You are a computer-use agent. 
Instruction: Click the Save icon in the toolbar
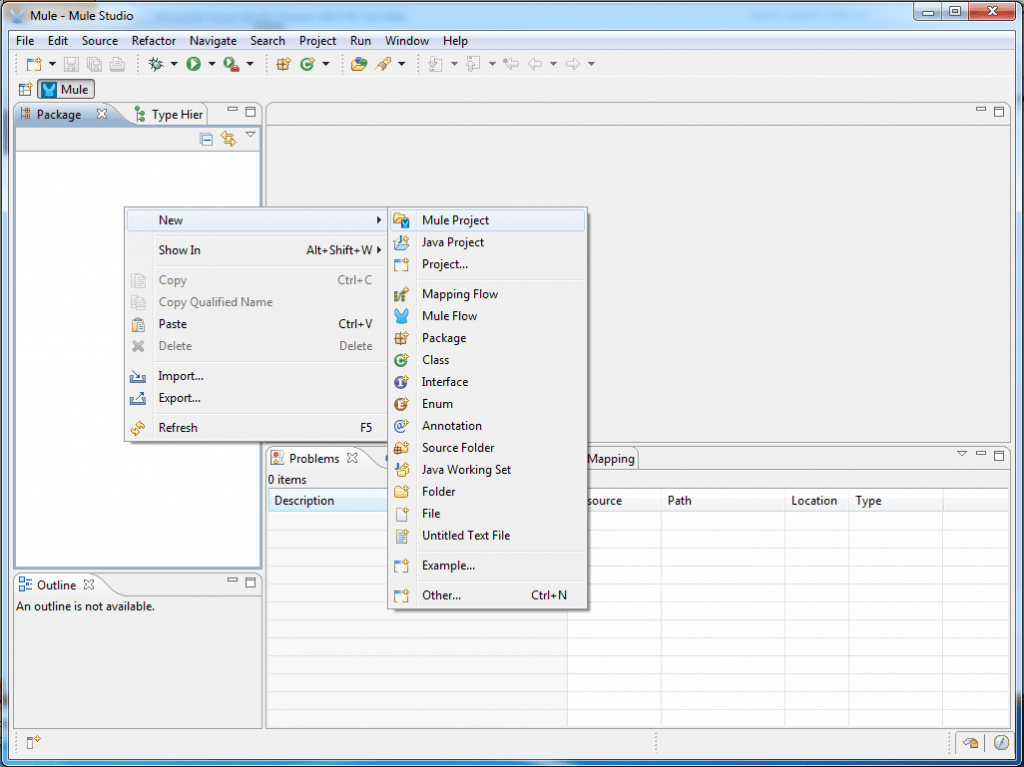70,63
